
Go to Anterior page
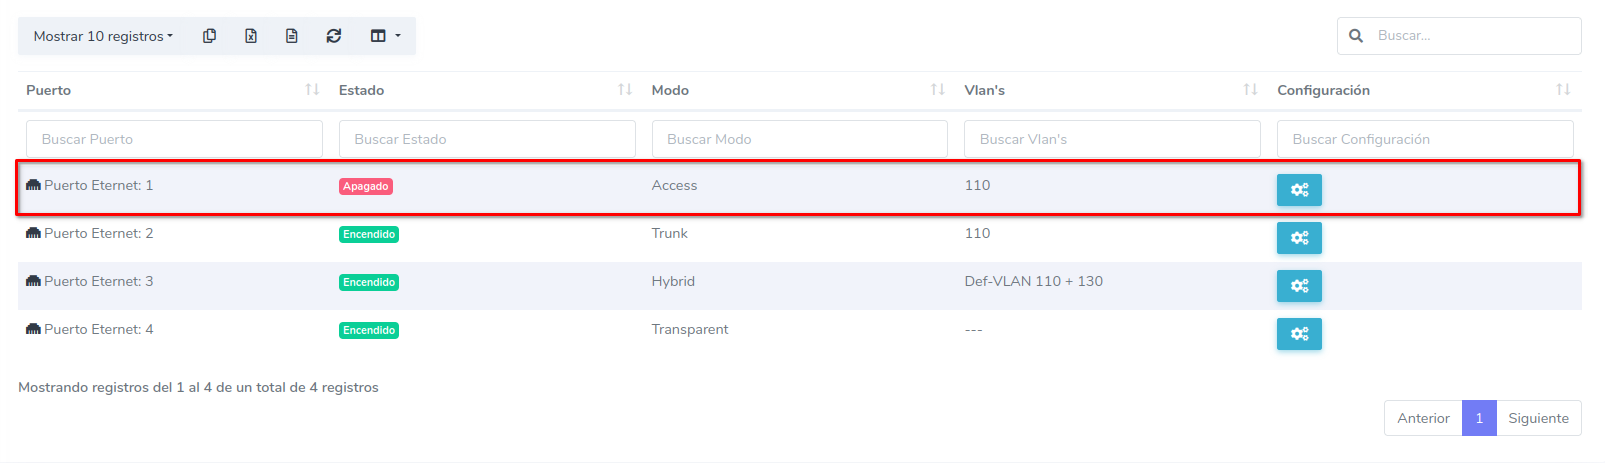[1423, 418]
